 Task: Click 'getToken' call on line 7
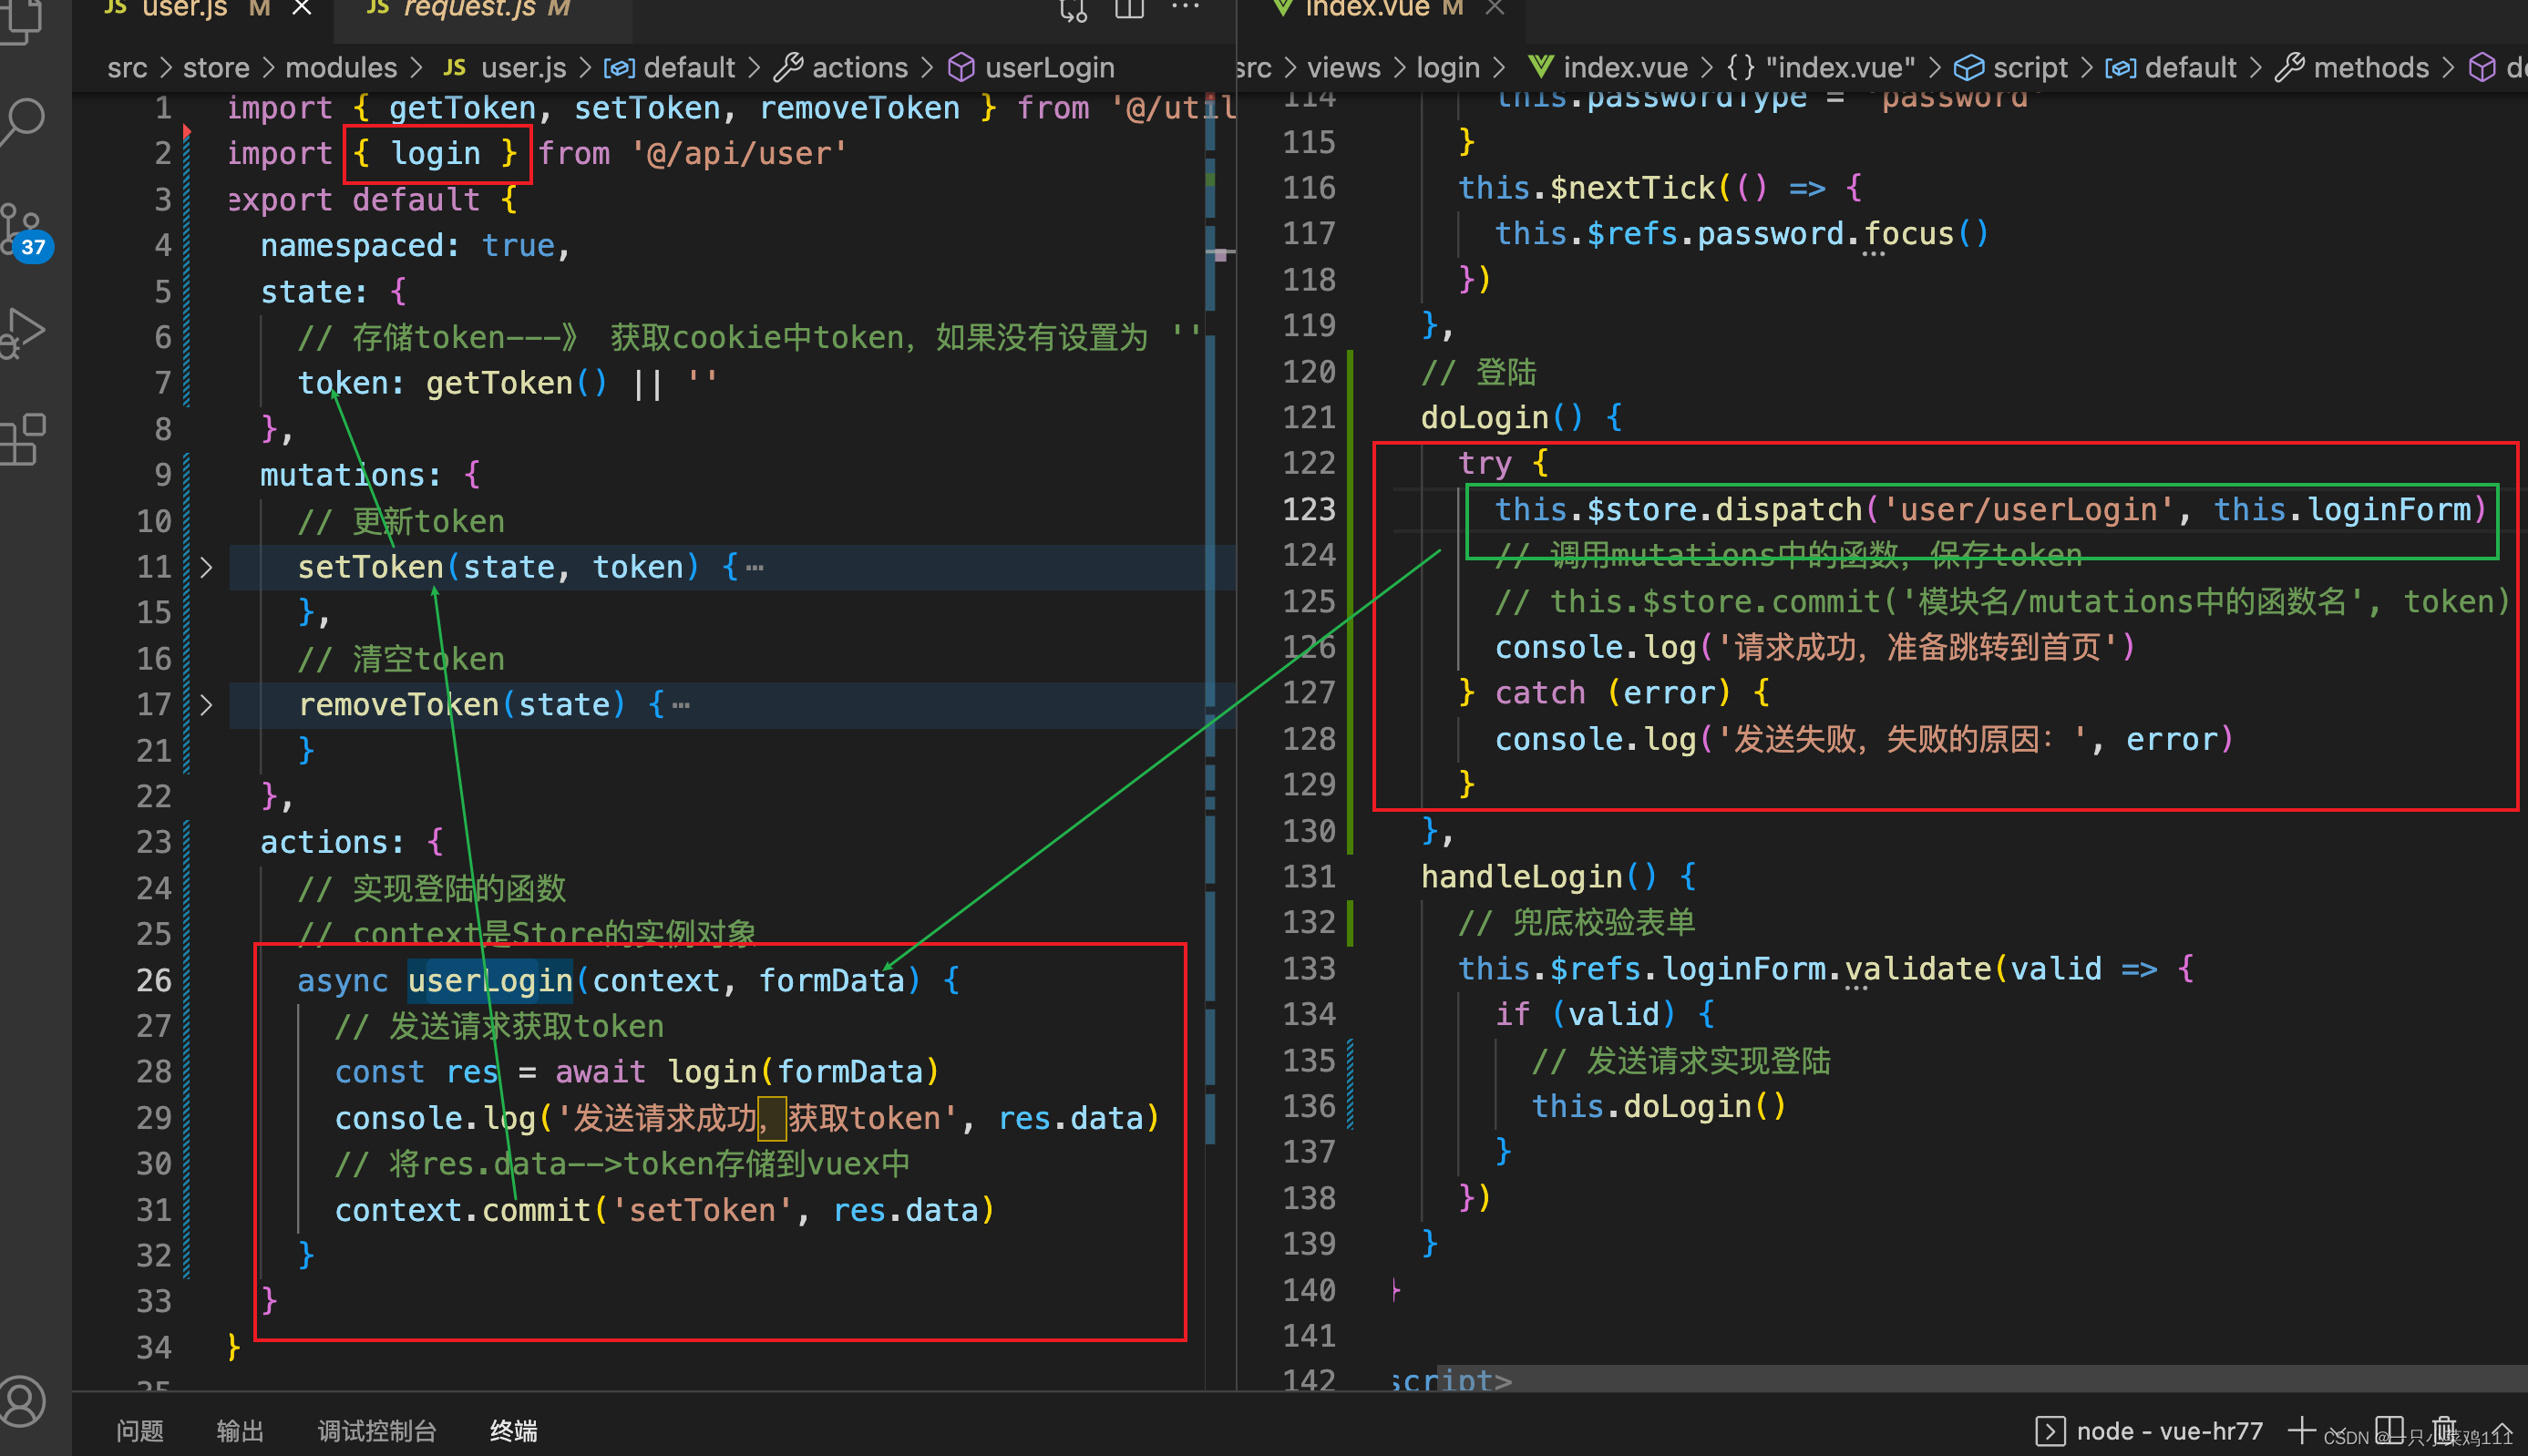(x=499, y=383)
